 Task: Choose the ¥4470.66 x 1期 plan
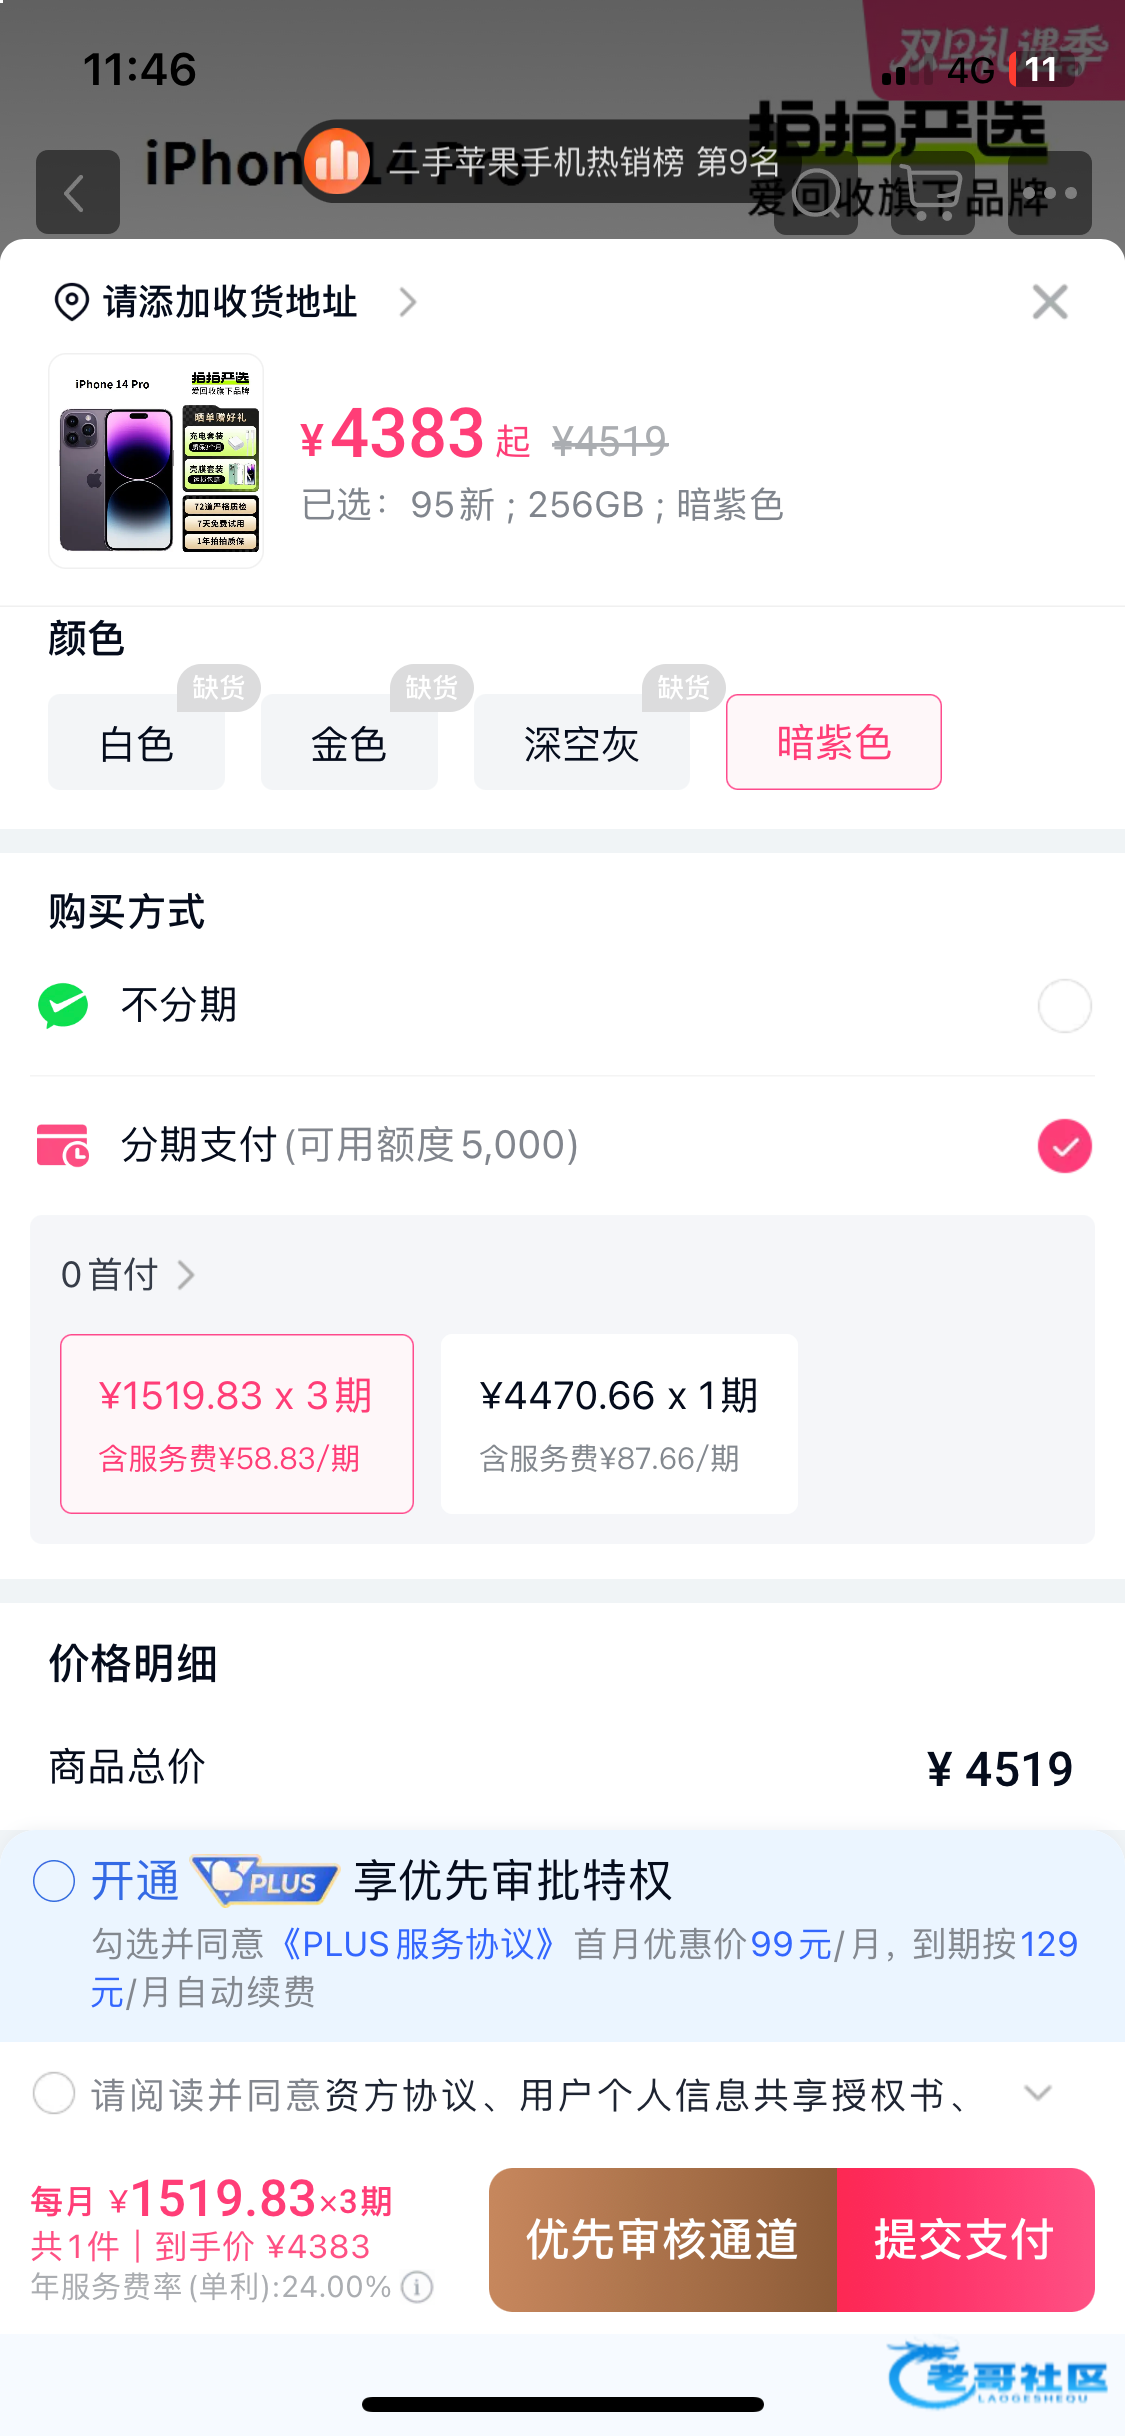[619, 1423]
